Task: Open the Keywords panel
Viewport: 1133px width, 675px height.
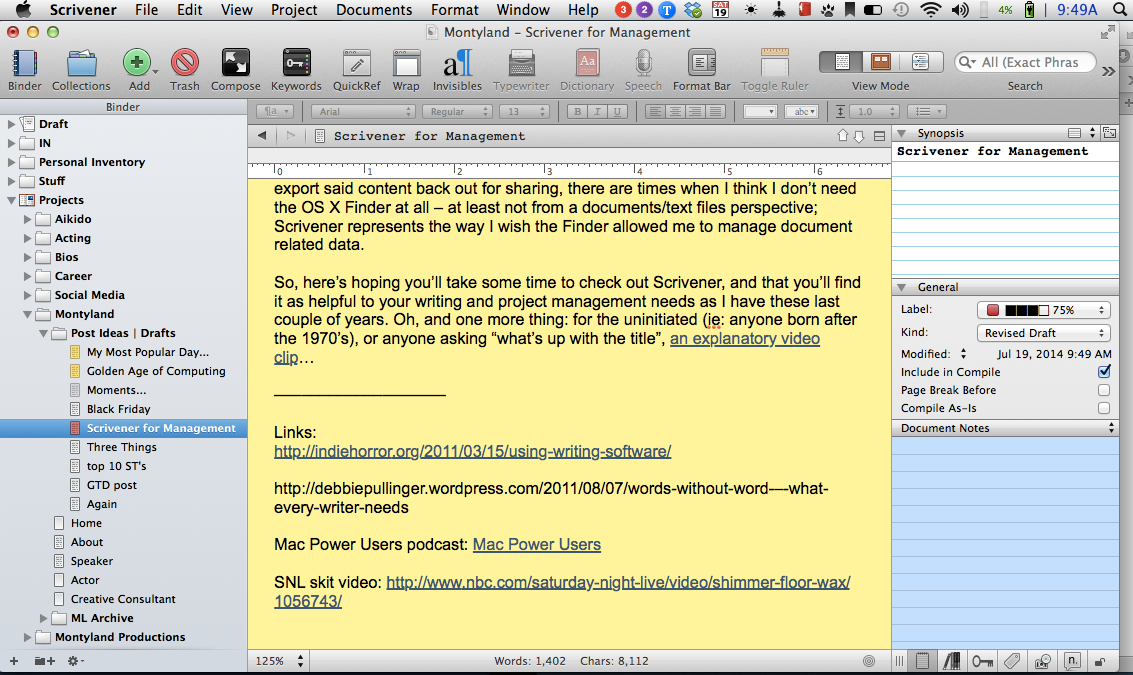Action: pos(296,63)
